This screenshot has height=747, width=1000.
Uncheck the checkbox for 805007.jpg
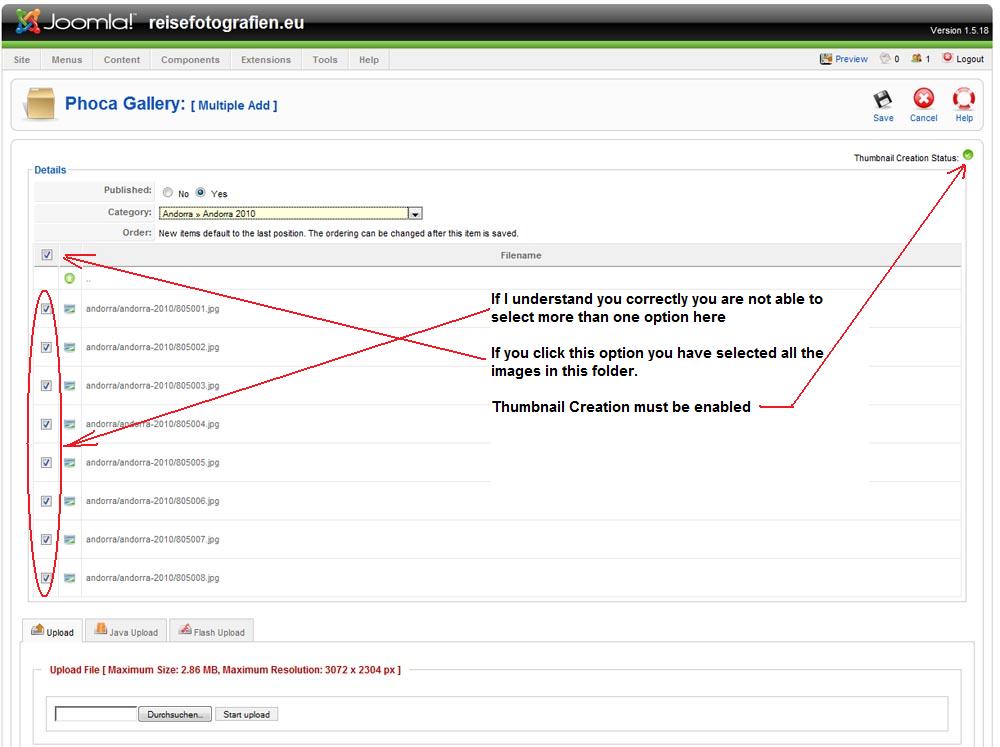coord(47,540)
